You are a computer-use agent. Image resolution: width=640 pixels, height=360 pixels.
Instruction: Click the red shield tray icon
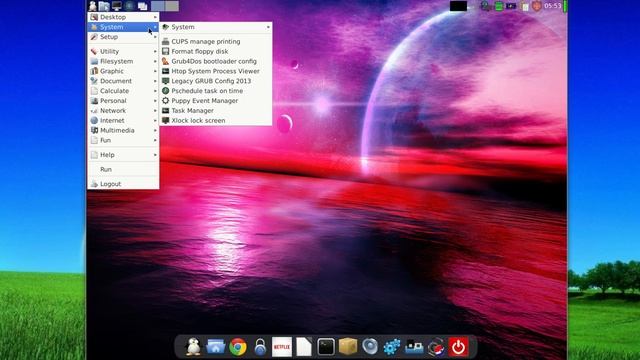click(x=536, y=6)
